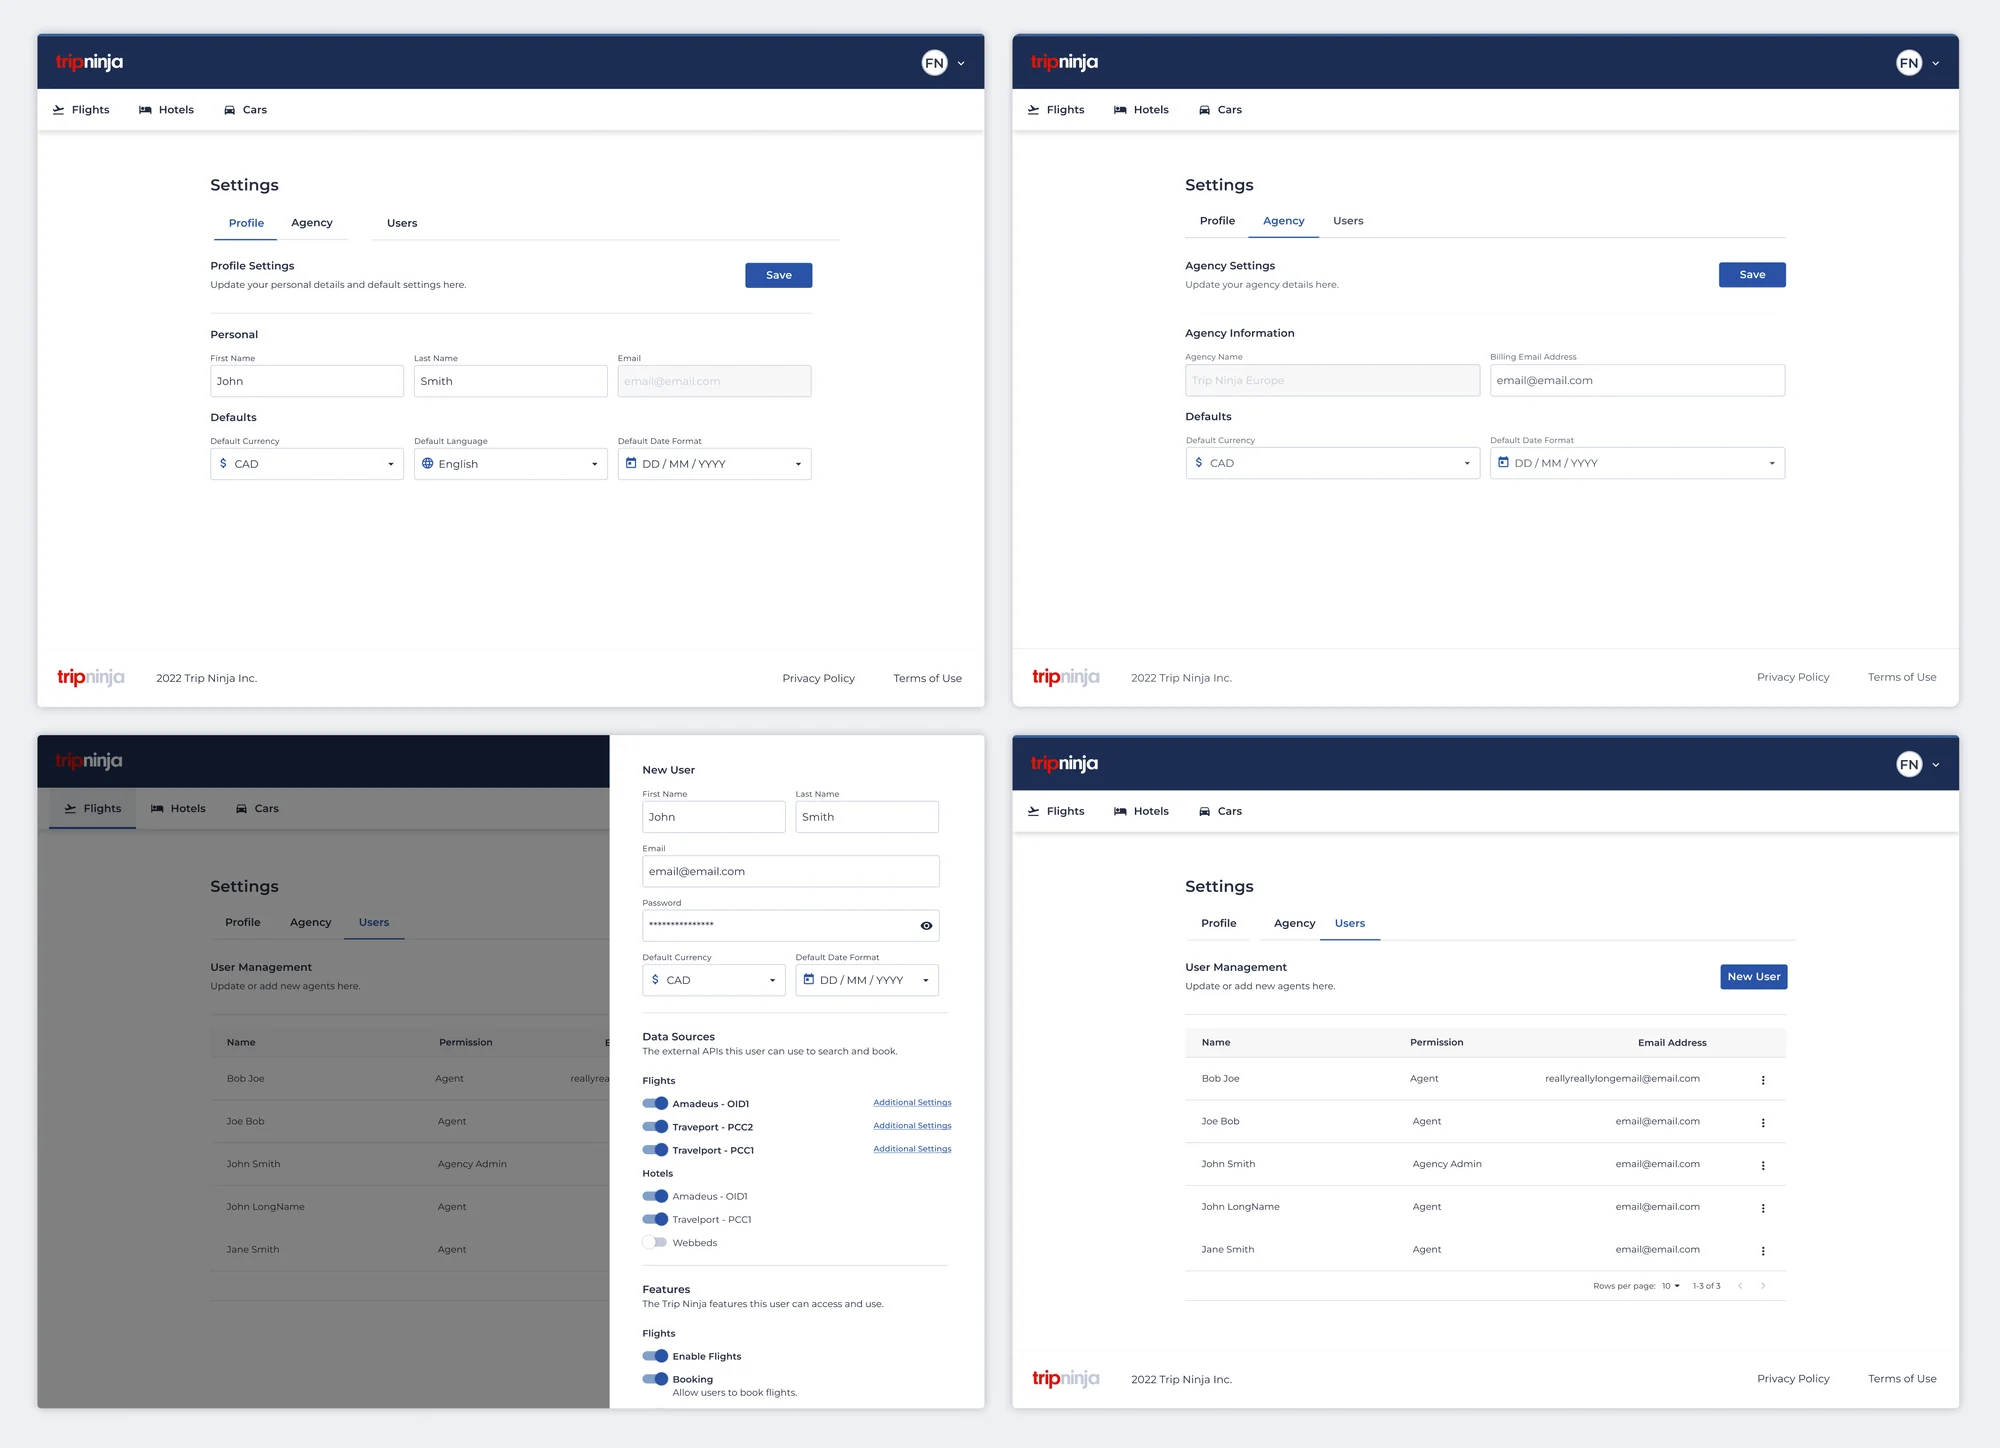The width and height of the screenshot is (2000, 1448).
Task: Toggle Travelport - PCC1 hotels data source
Action: [655, 1219]
